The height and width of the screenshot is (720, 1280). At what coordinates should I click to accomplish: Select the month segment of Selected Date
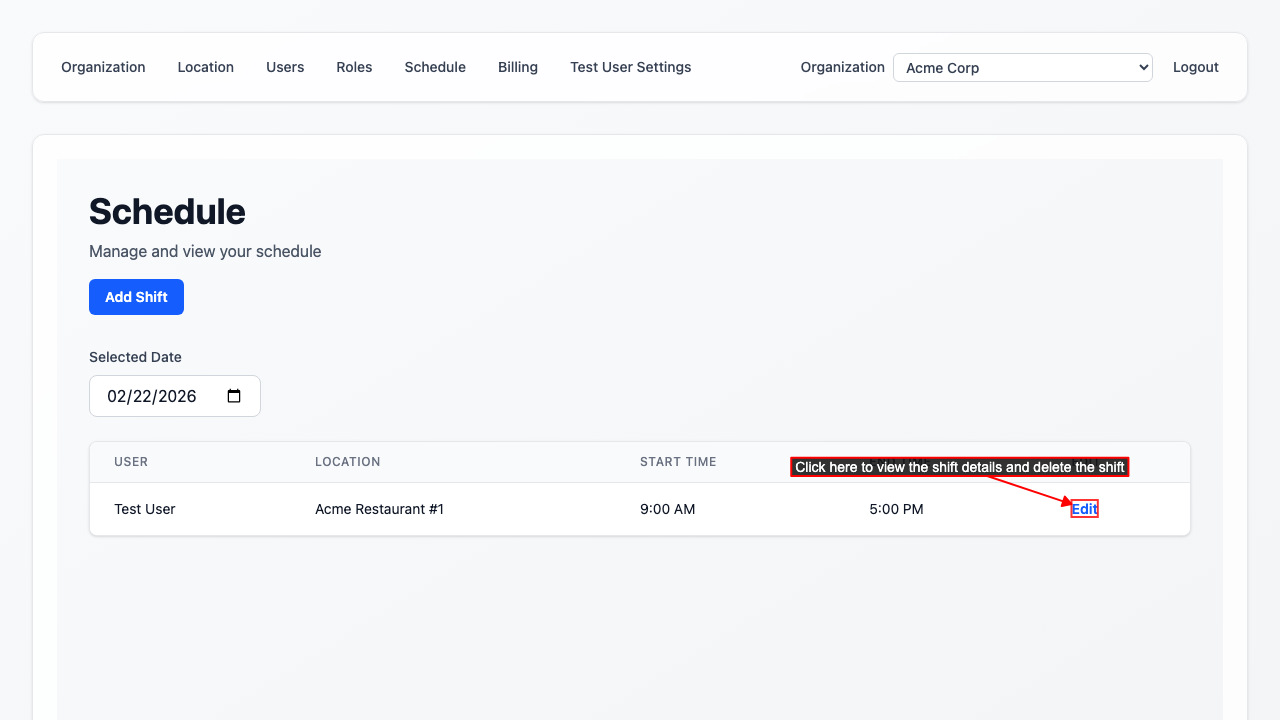click(118, 396)
